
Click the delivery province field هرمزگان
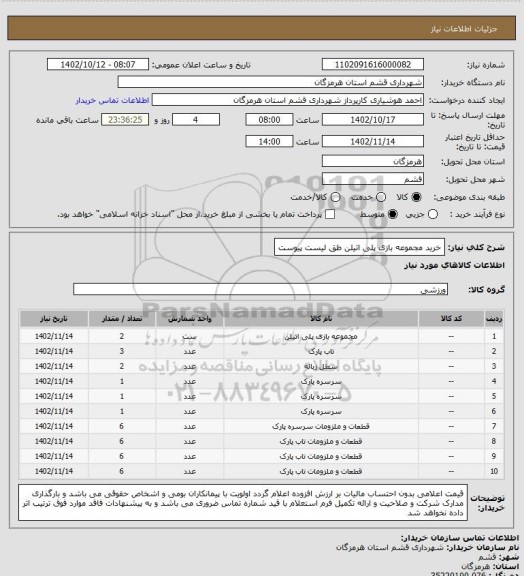pos(373,161)
